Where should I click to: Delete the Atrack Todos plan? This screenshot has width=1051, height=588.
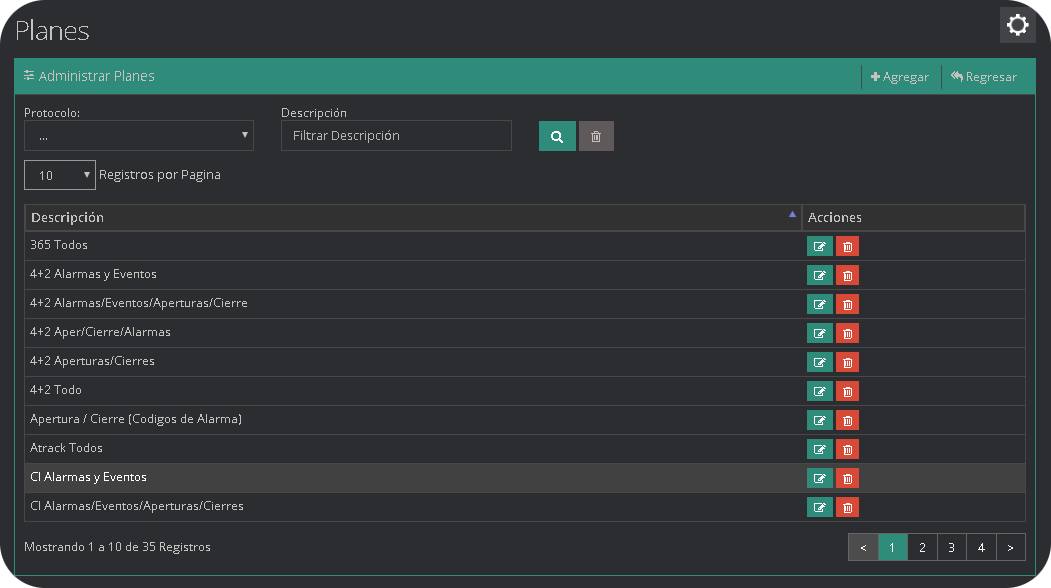[x=847, y=449]
